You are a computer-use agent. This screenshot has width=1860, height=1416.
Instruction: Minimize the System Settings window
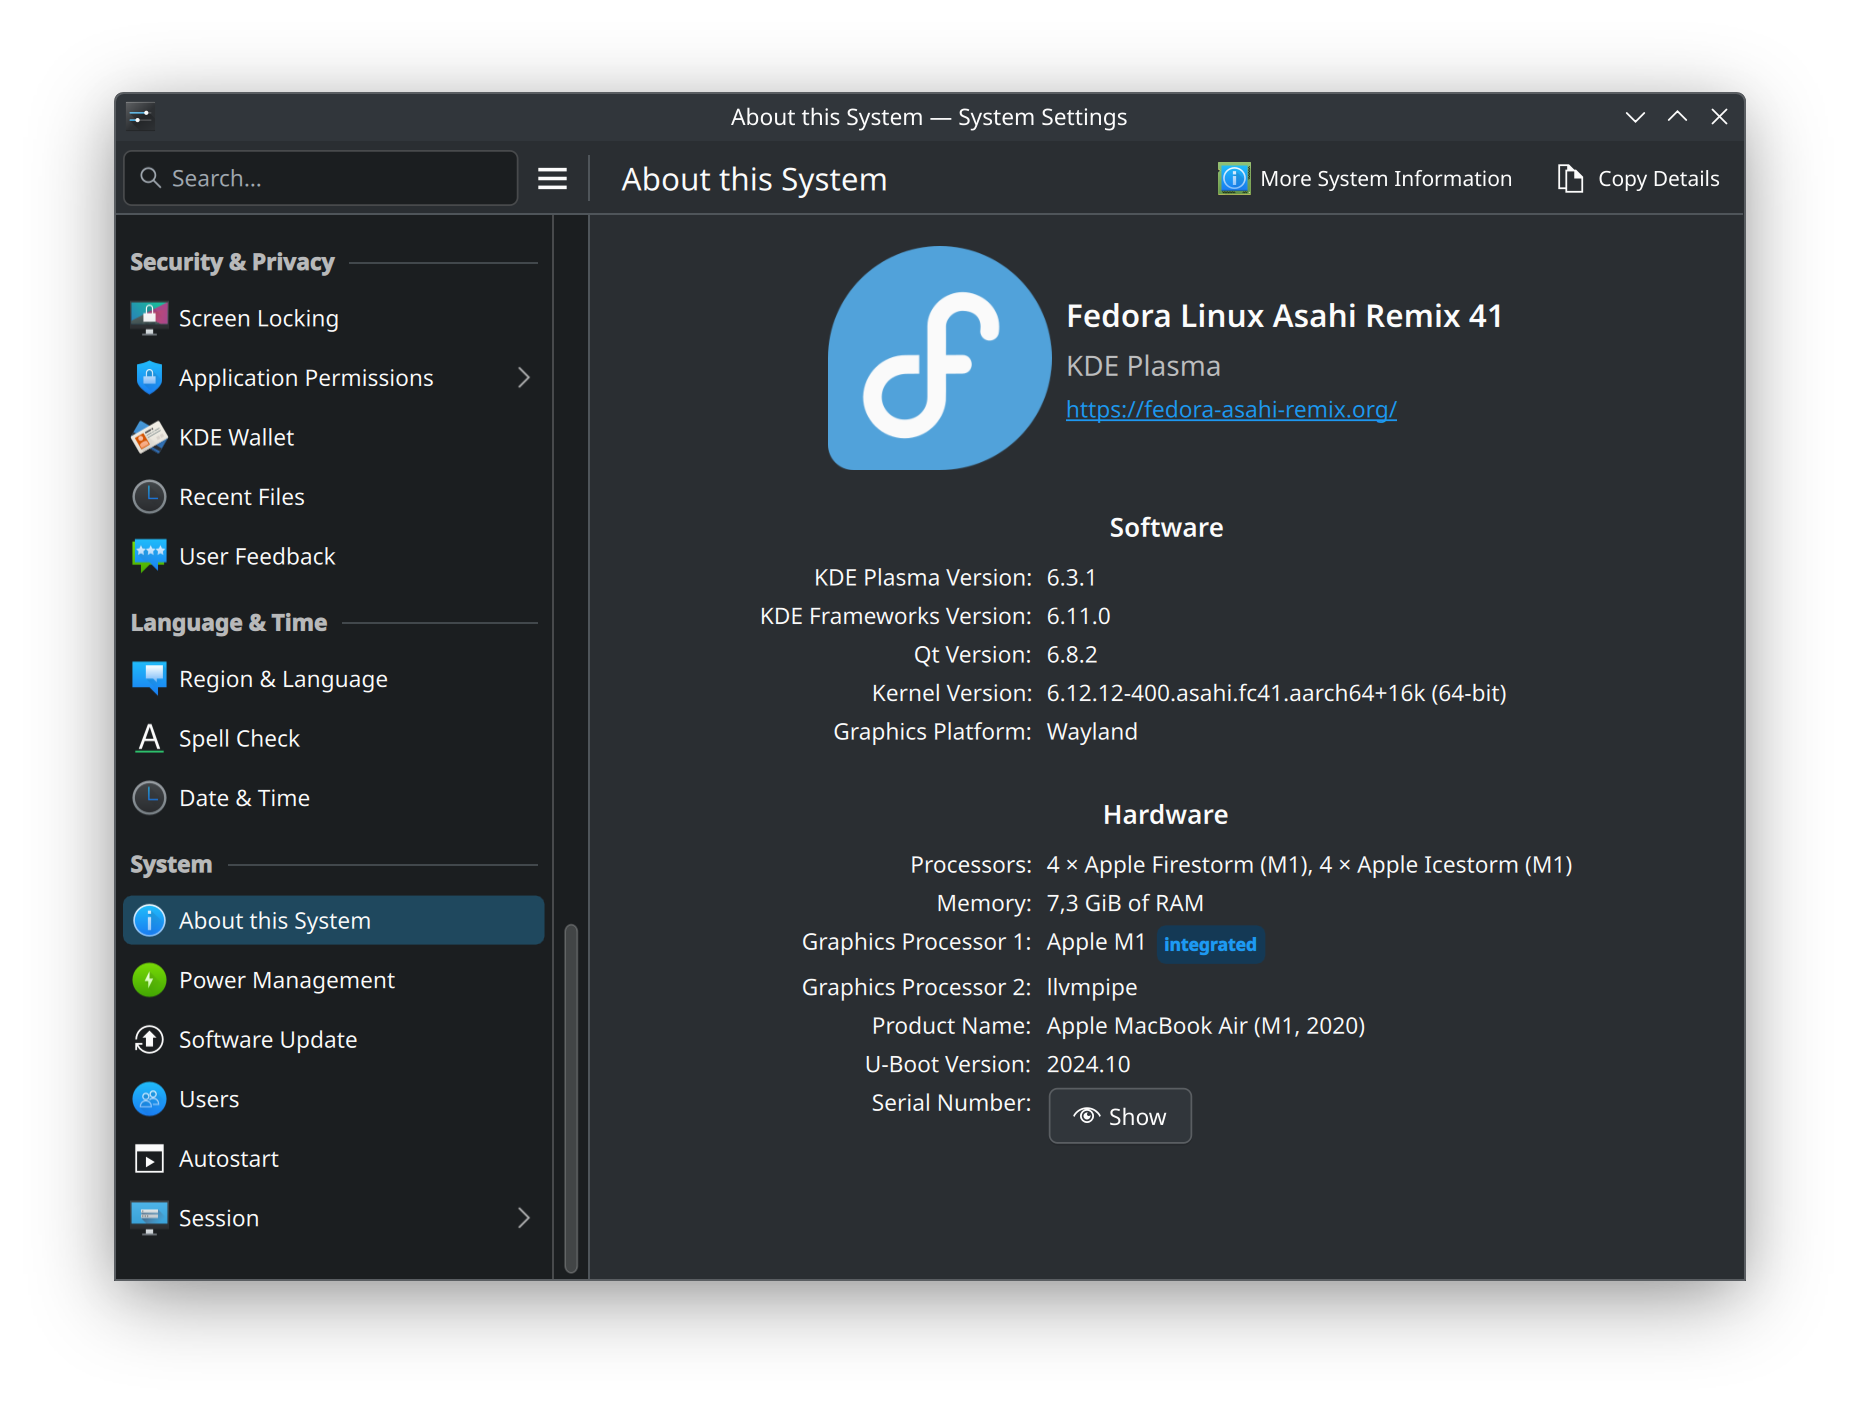coord(1635,117)
